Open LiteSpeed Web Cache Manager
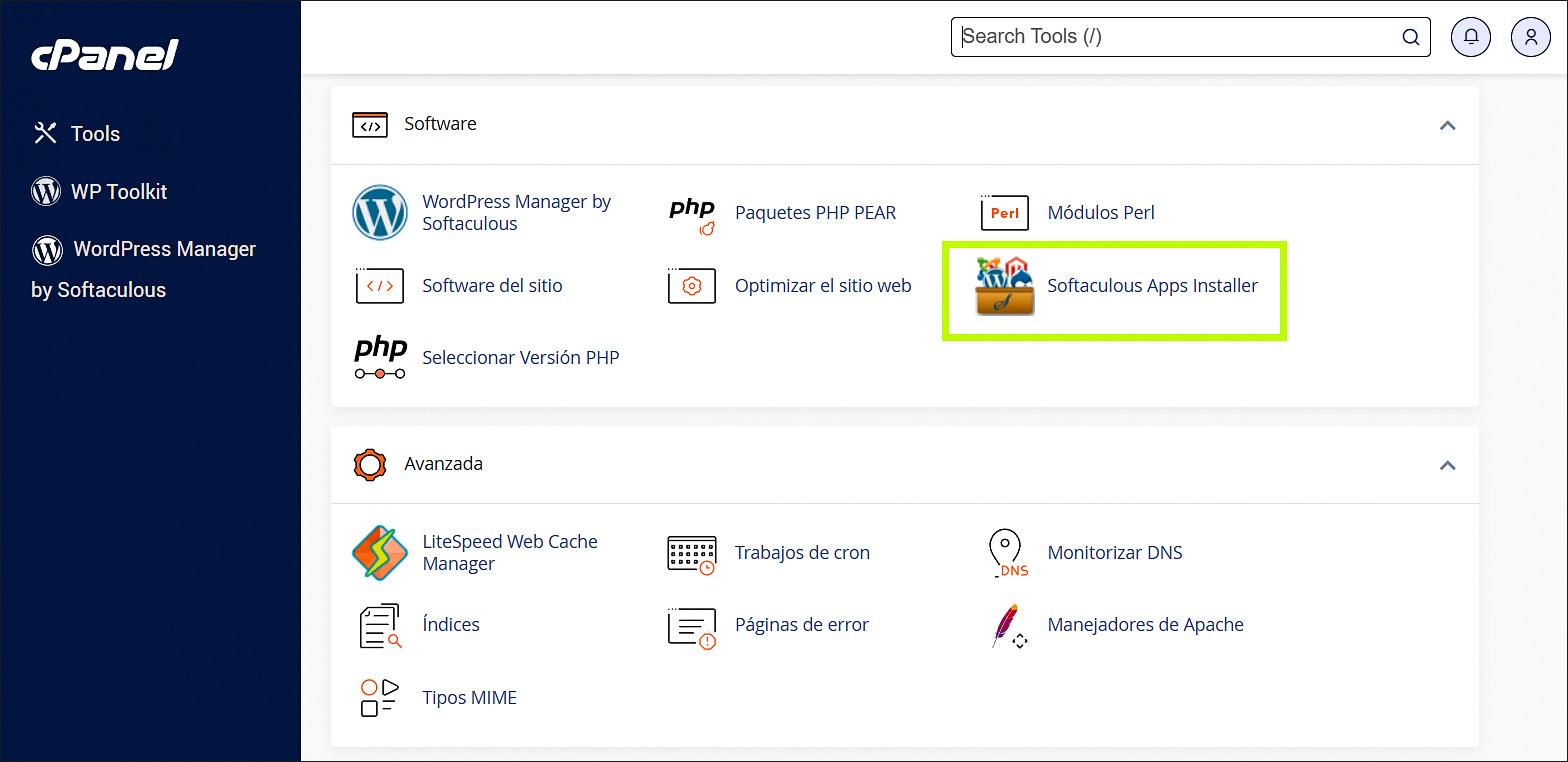Screen dimensions: 1568x762 pyautogui.click(x=510, y=553)
